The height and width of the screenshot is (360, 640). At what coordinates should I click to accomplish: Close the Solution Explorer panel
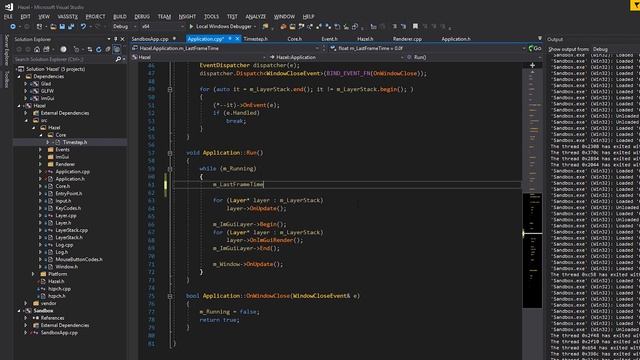(x=122, y=39)
